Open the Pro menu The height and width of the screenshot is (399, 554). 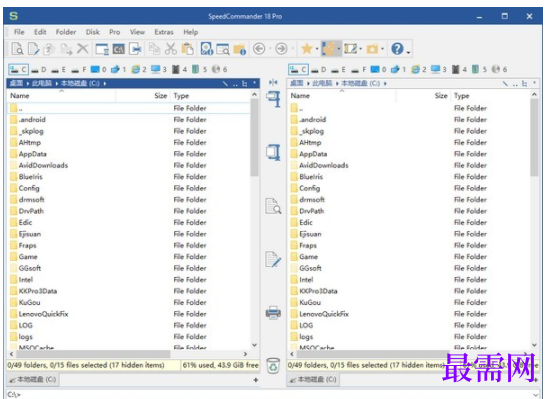(114, 32)
